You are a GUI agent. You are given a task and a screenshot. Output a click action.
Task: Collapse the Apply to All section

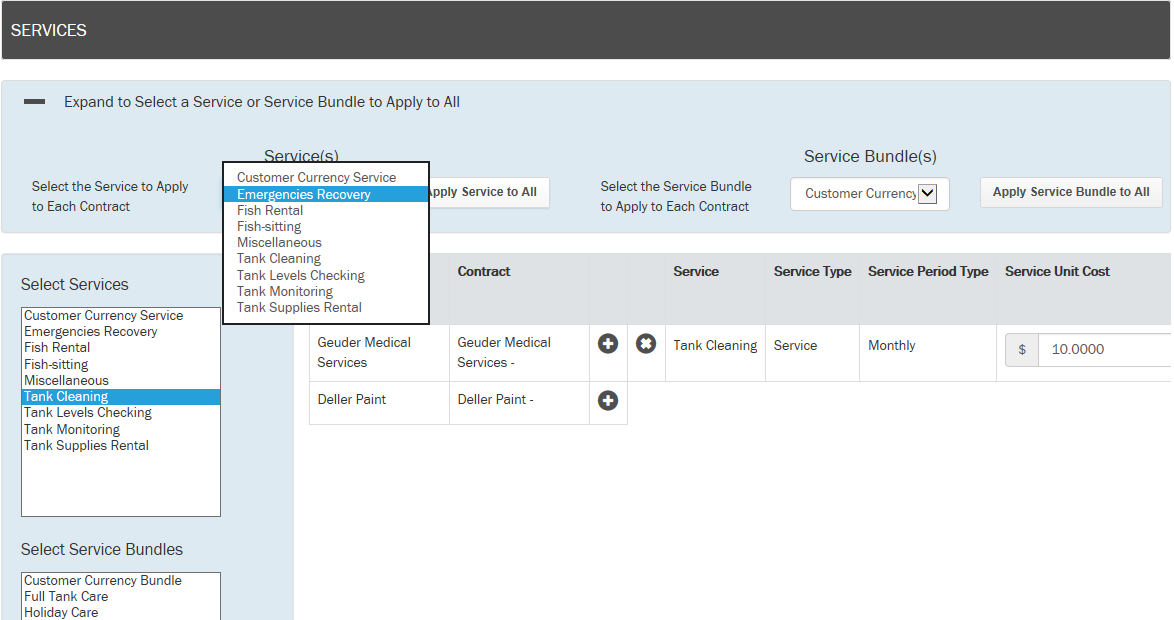[x=35, y=102]
